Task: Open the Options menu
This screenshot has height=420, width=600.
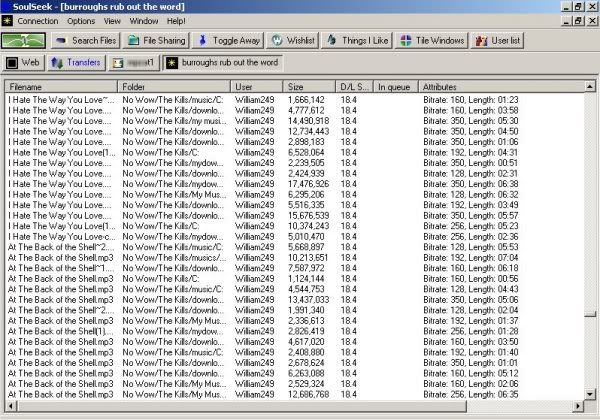Action: click(81, 20)
